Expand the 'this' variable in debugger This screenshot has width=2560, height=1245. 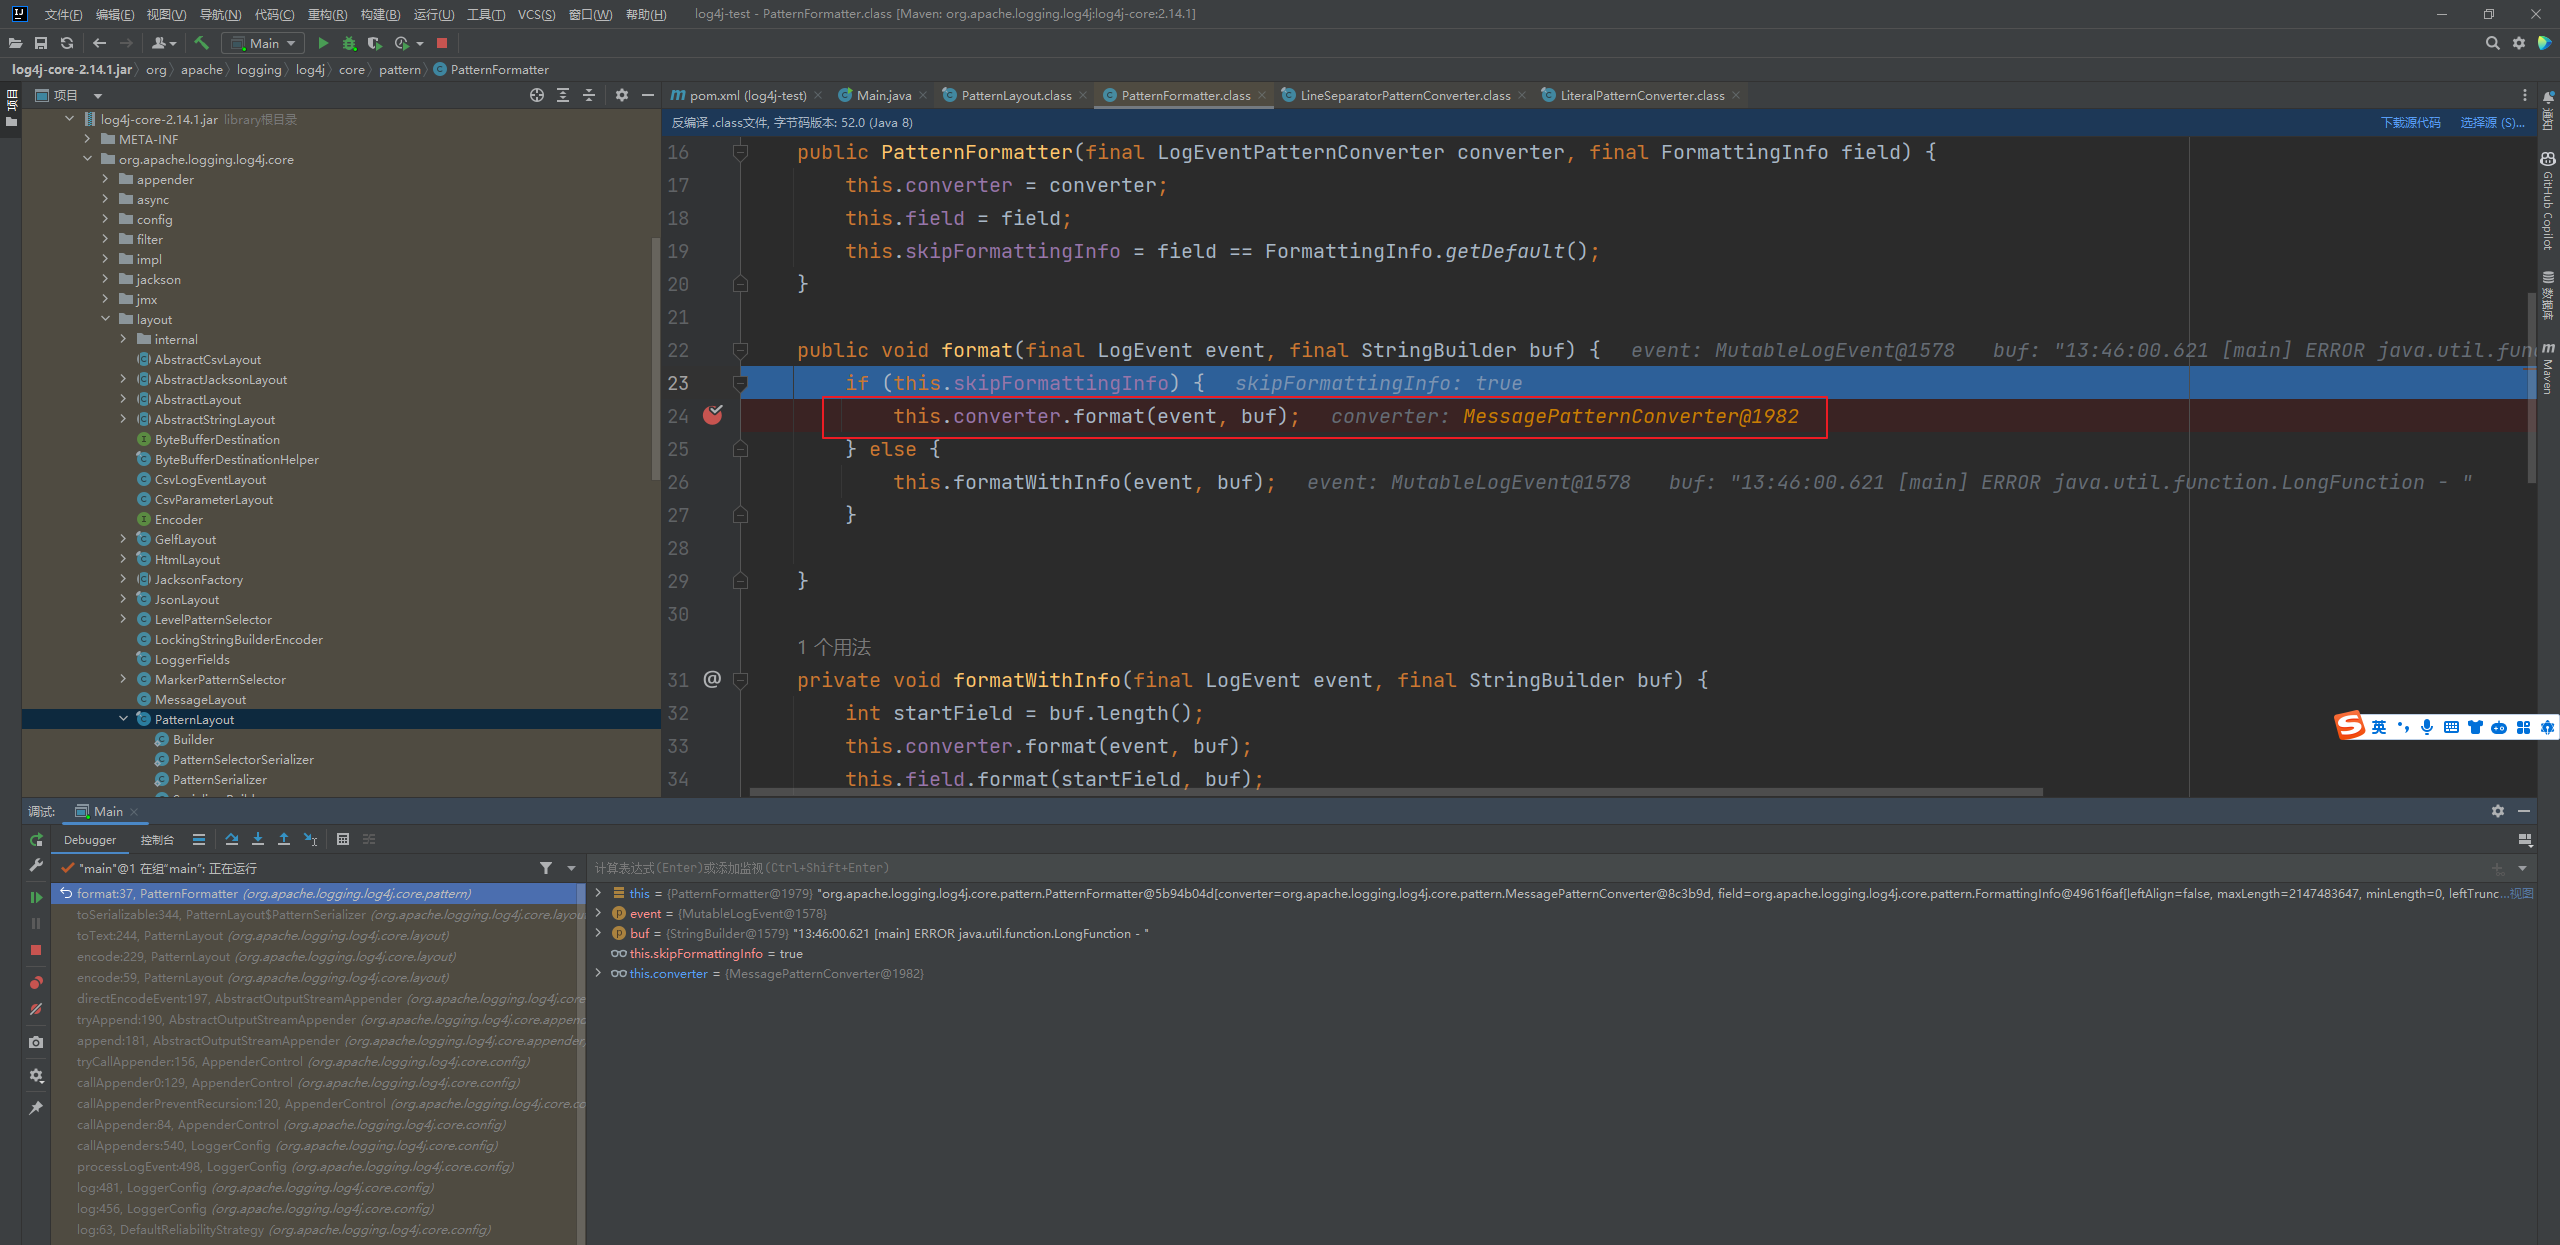point(598,893)
